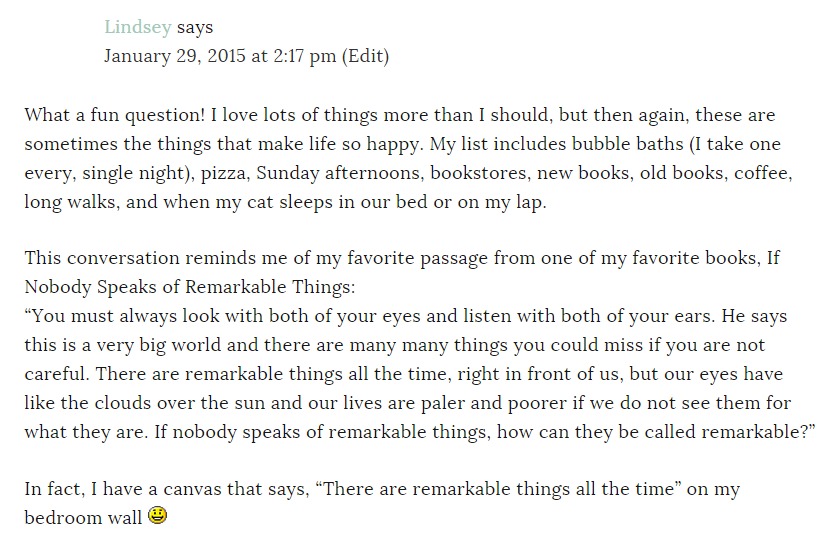Viewport: 825px width, 553px height.
Task: Click the phrase "What a fun question!"
Action: (x=115, y=115)
